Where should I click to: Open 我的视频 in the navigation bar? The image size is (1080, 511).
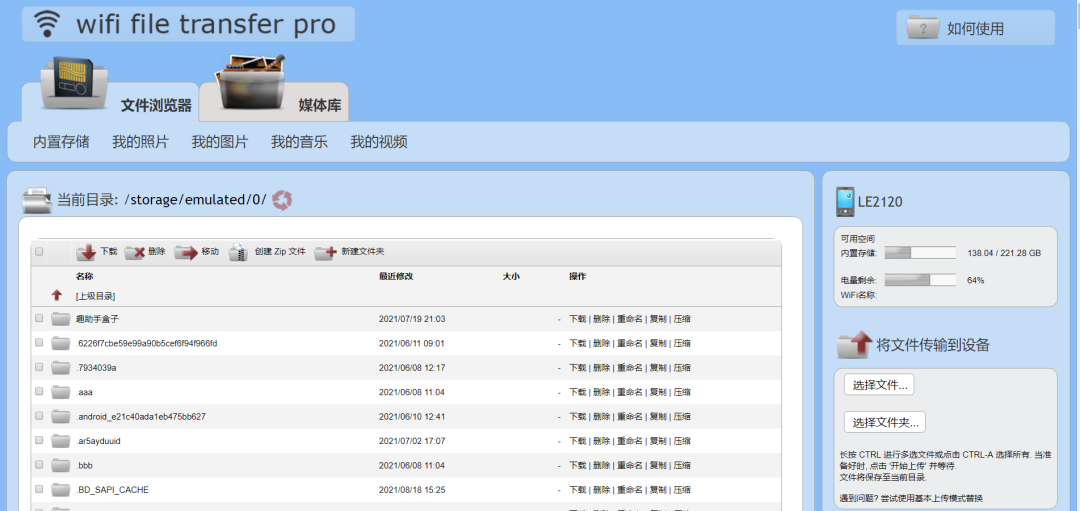click(x=379, y=143)
